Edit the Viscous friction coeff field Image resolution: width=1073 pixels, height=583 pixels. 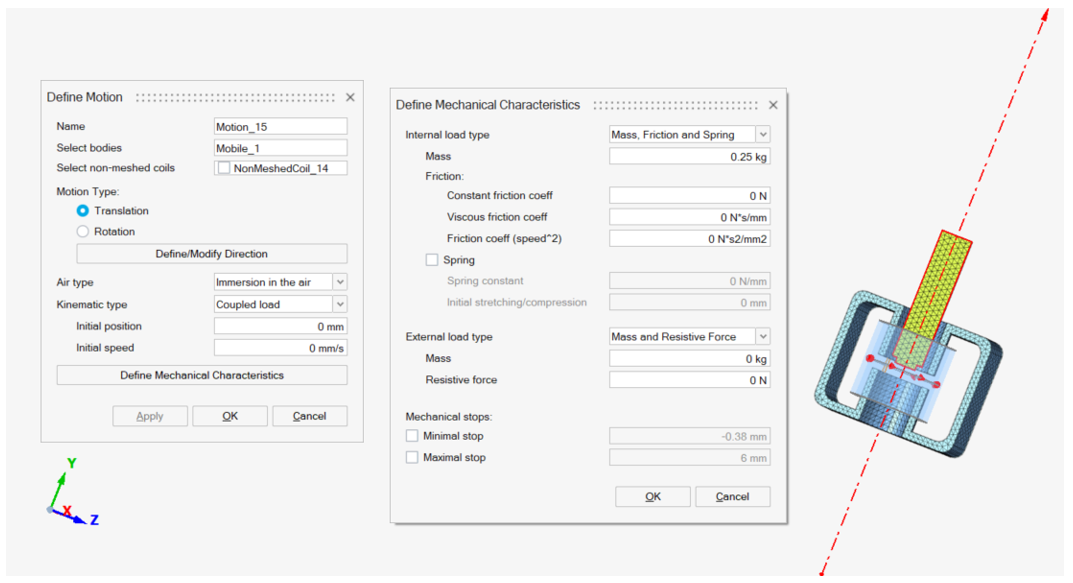tap(690, 217)
